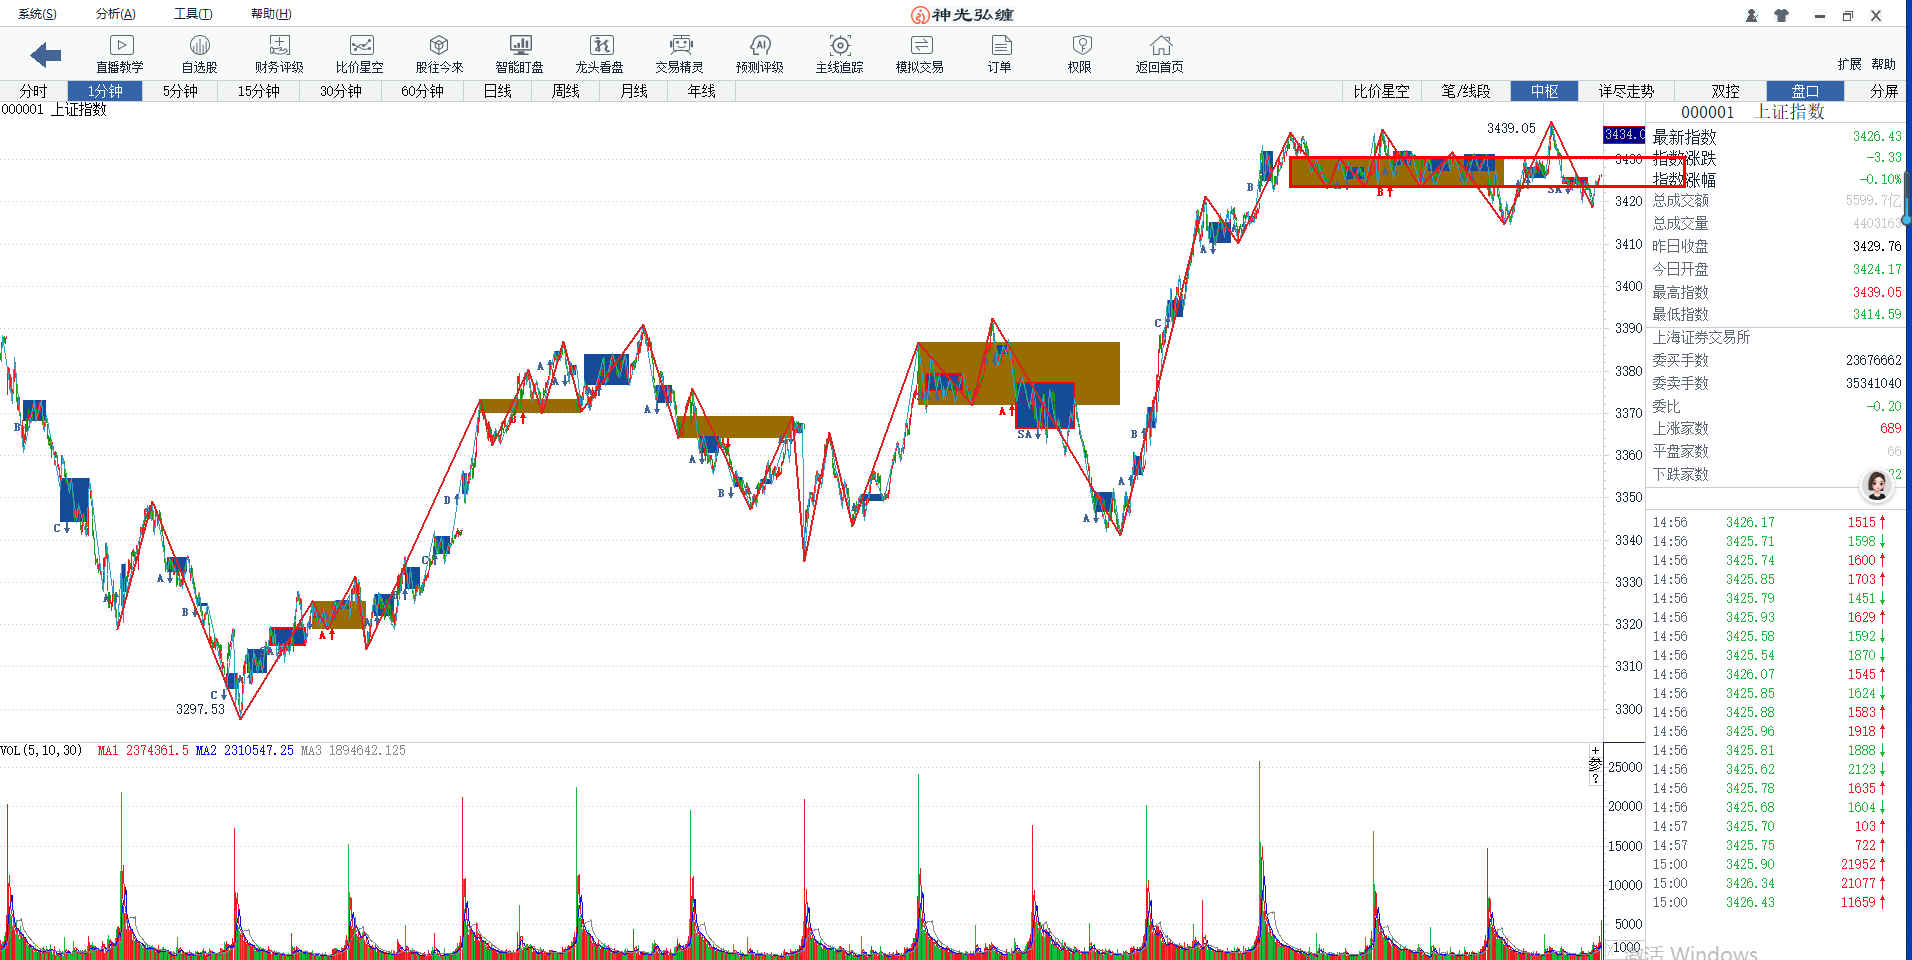The height and width of the screenshot is (960, 1912).
Task: Open the 分析(A) menu
Action: (115, 14)
